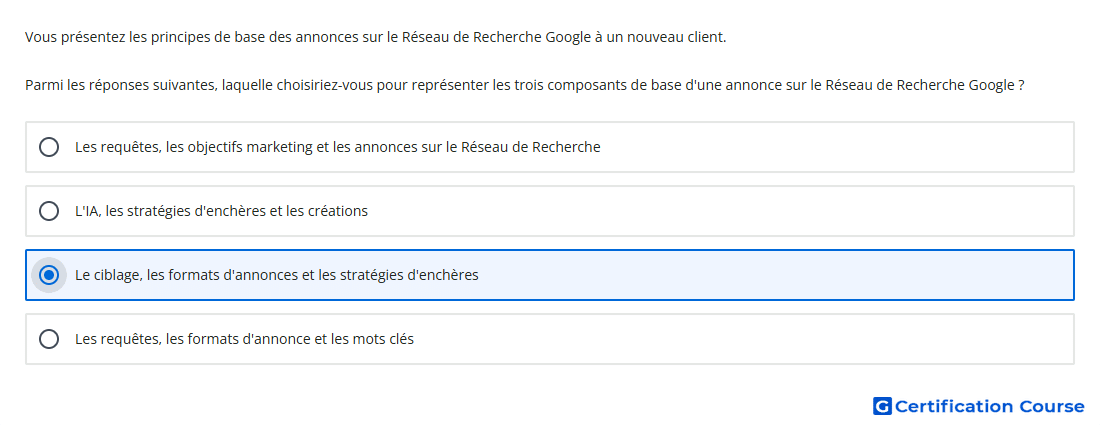Click the words 'stratégies d'enchères' in the highlighted answer
Screen dimensions: 1100x425
tap(409, 275)
